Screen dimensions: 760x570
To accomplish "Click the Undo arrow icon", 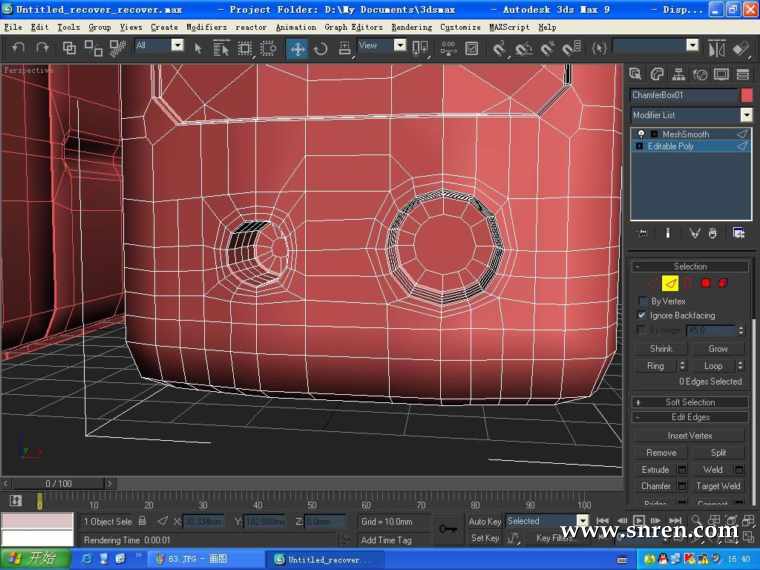I will click(17, 48).
